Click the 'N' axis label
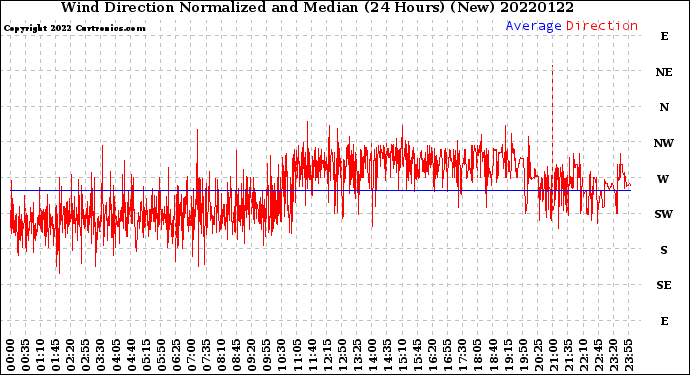690x375 pixels. [x=664, y=107]
